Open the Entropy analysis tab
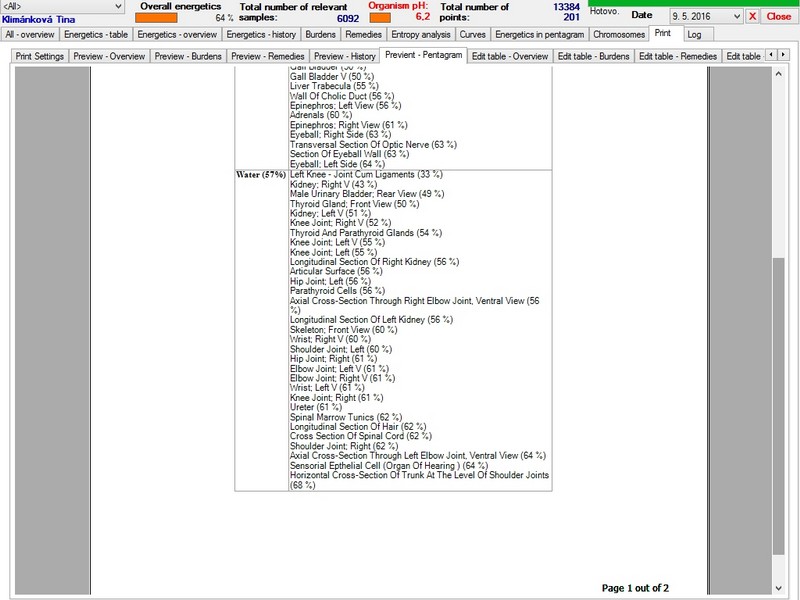Viewport: 800px width, 600px height. coord(420,35)
